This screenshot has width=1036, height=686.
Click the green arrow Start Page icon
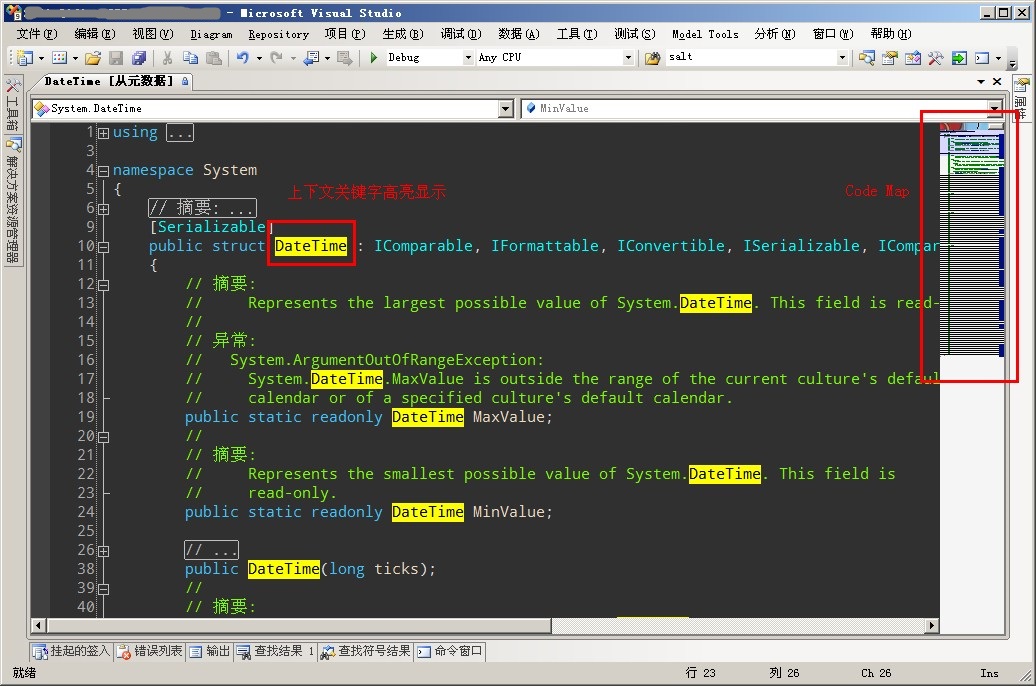coord(959,58)
